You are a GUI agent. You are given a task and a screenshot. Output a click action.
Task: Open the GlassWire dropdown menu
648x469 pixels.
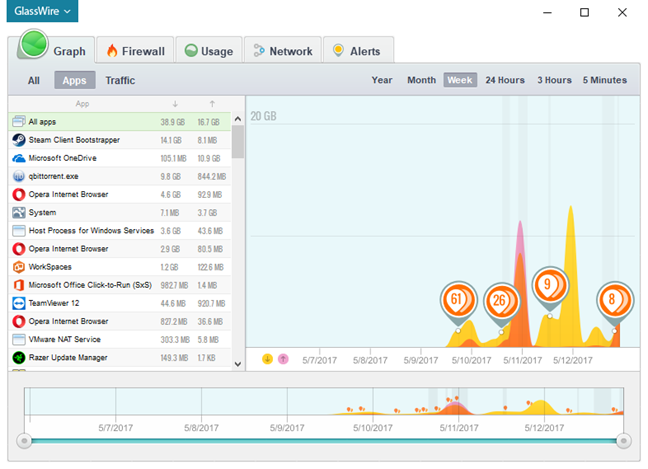click(x=42, y=11)
